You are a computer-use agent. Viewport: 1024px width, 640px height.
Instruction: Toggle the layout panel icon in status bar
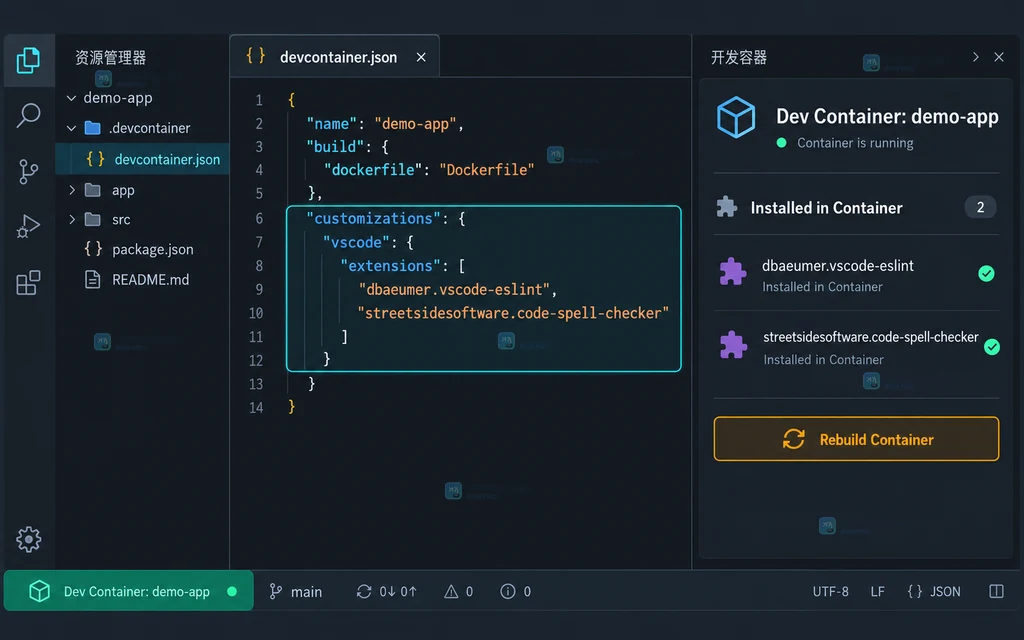(x=997, y=591)
